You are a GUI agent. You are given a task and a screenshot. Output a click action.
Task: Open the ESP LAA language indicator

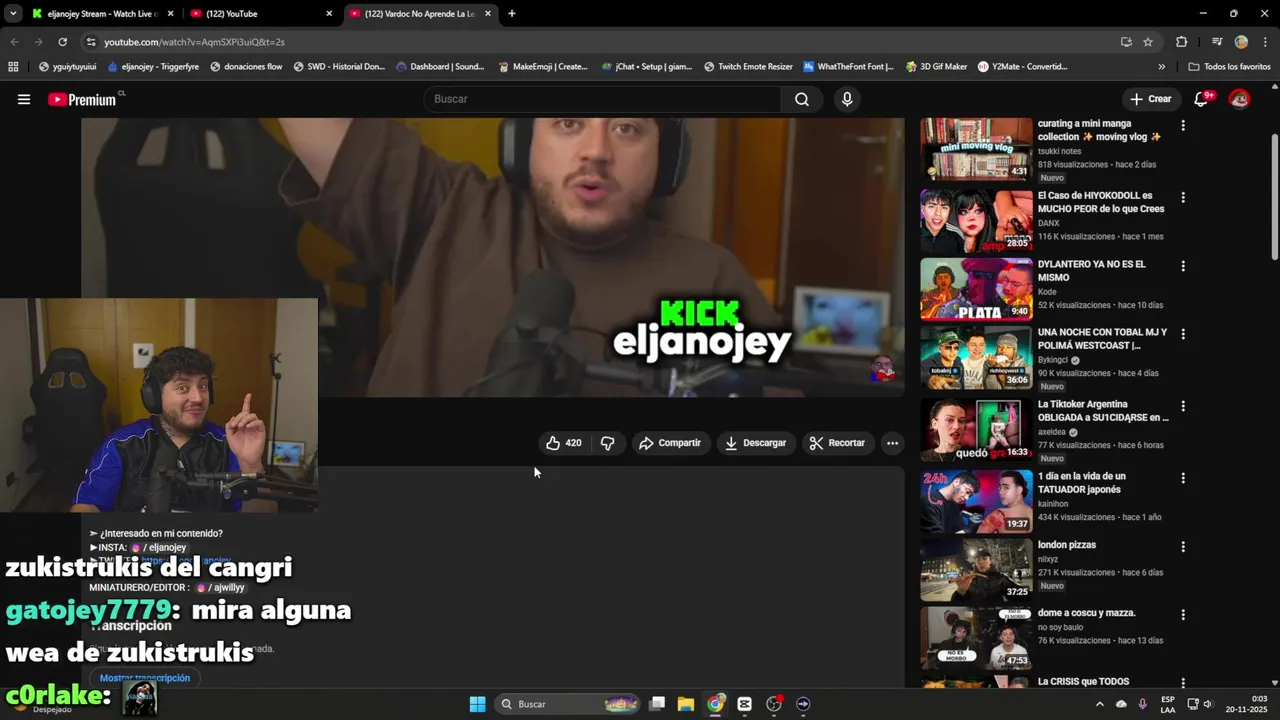[x=1168, y=704]
